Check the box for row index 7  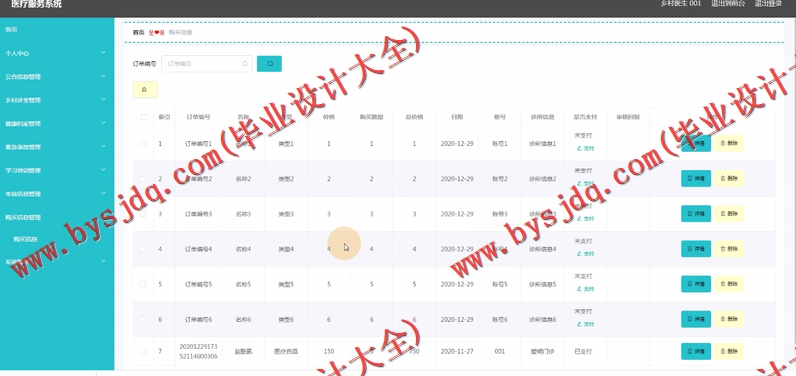(x=143, y=351)
